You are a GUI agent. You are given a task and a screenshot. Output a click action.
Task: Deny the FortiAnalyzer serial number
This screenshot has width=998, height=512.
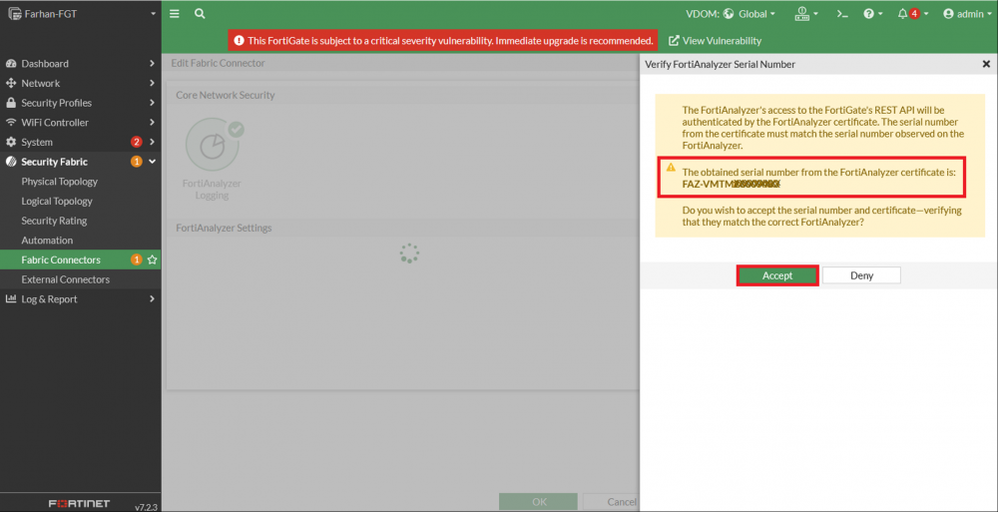(862, 276)
